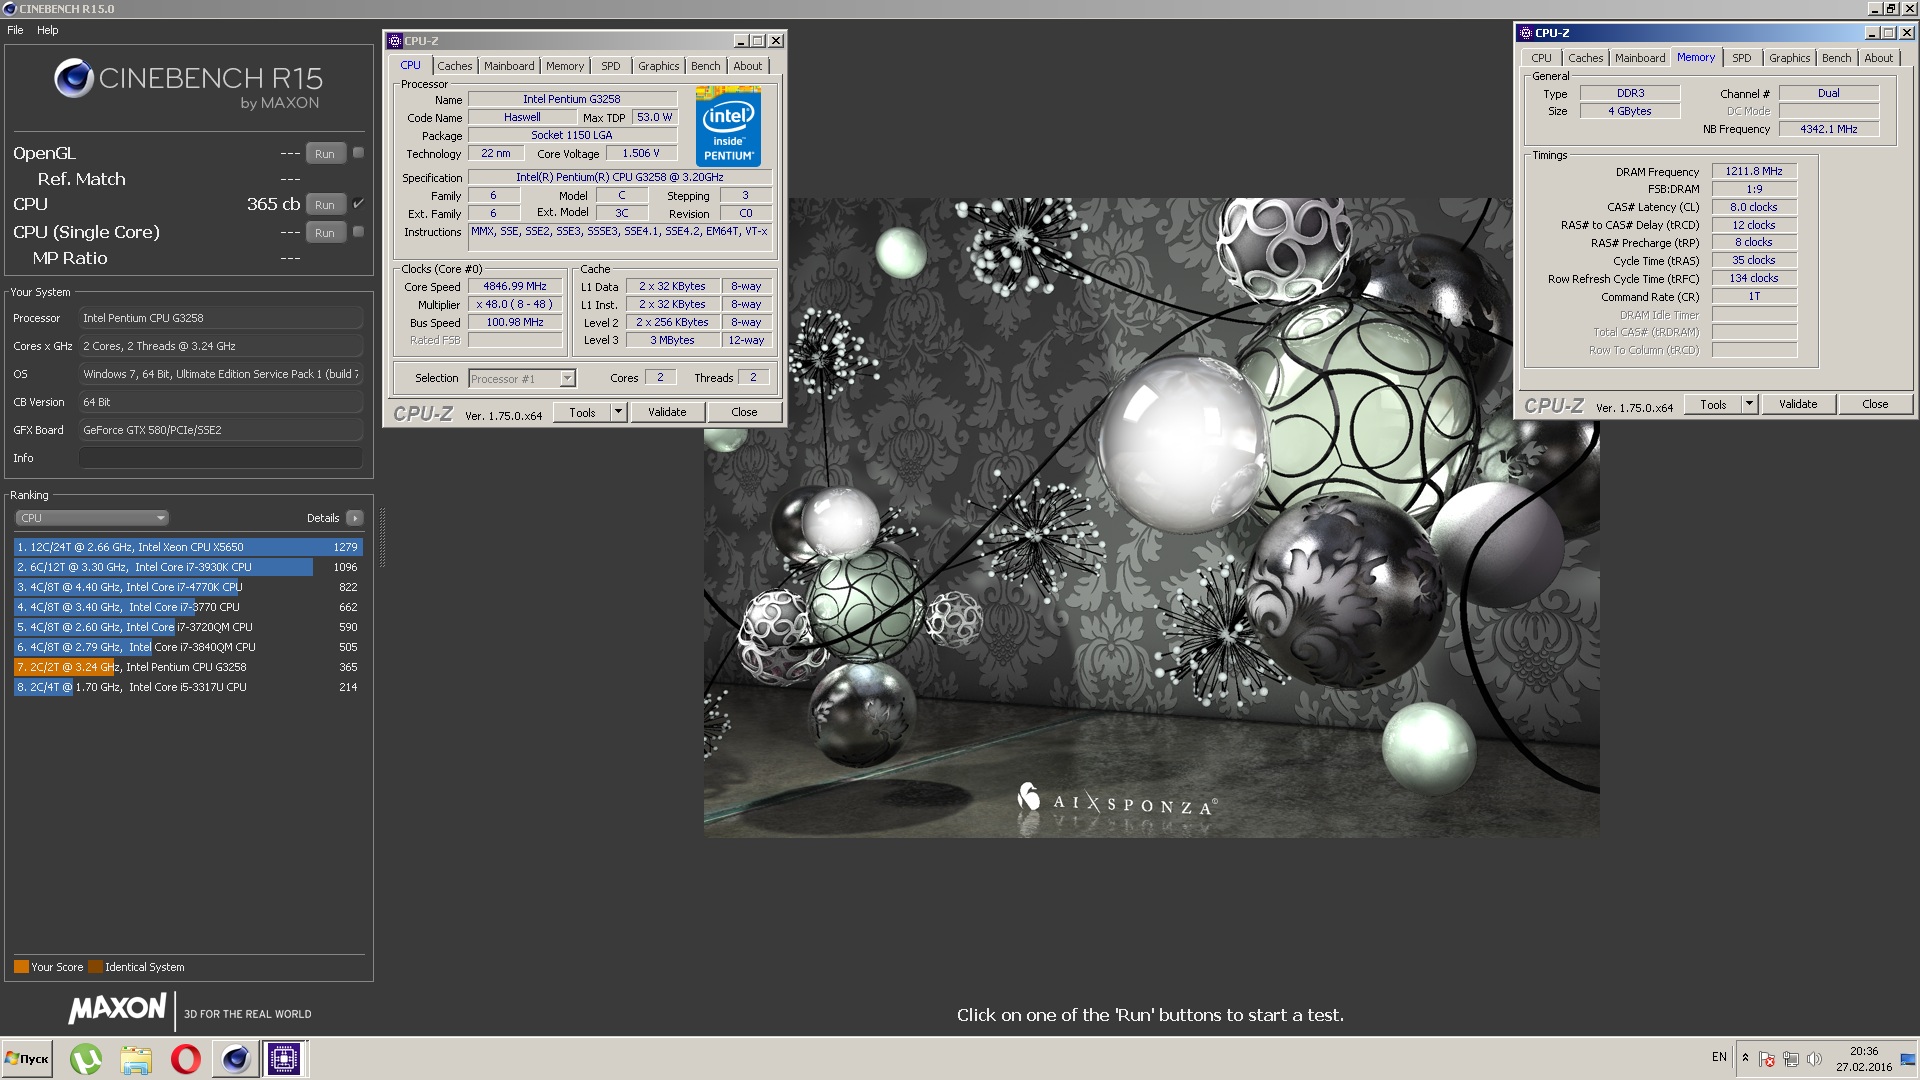Click CPU-Z title icon in left window

coord(395,41)
